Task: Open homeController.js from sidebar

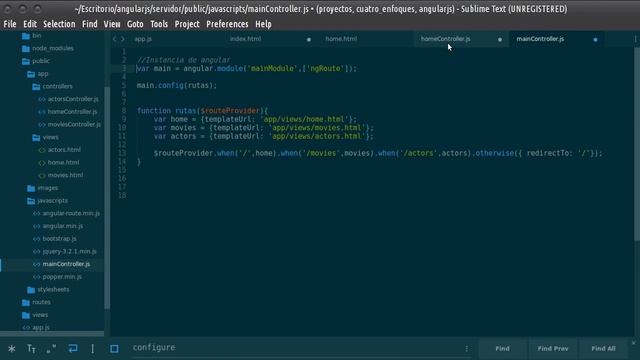Action: pyautogui.click(x=68, y=112)
